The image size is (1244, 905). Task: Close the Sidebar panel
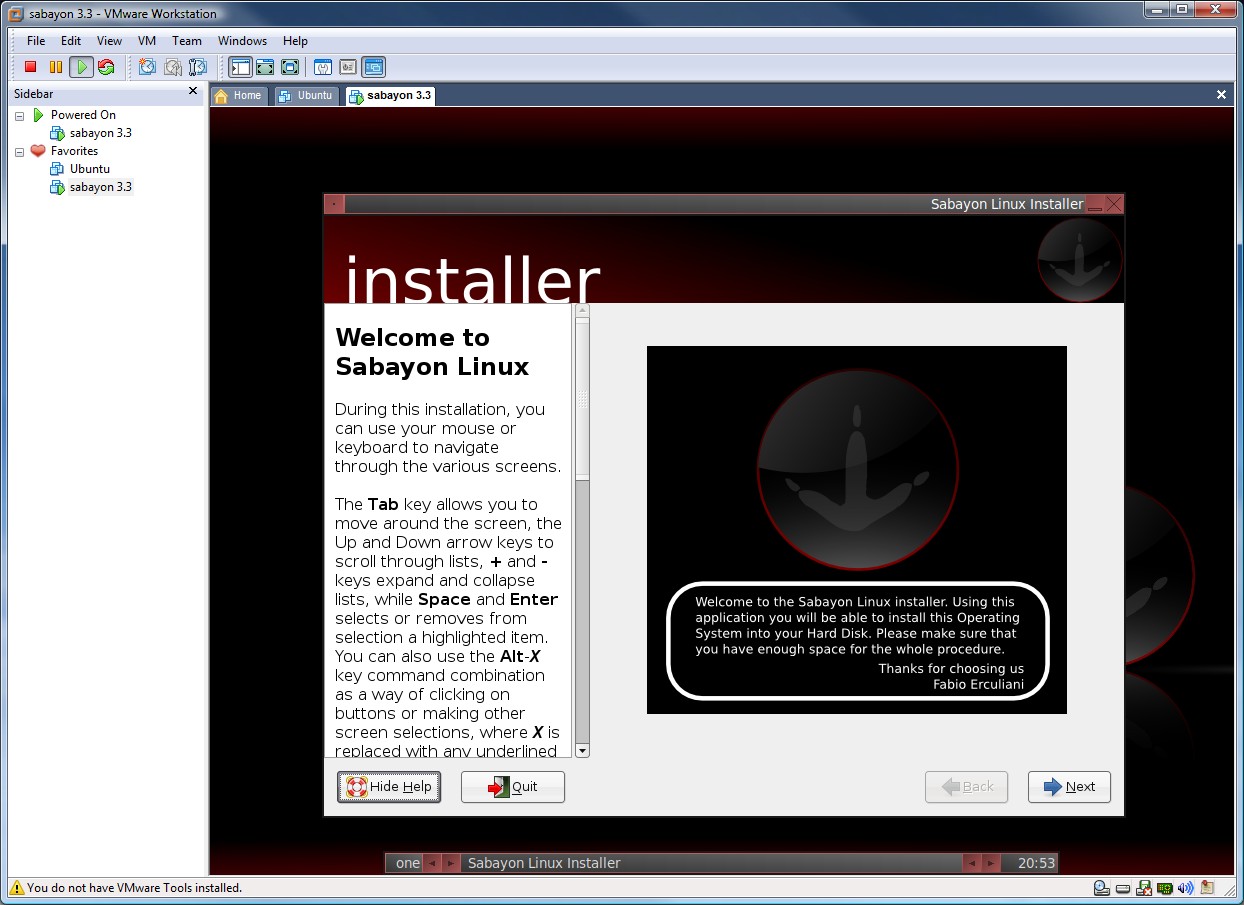[x=193, y=91]
